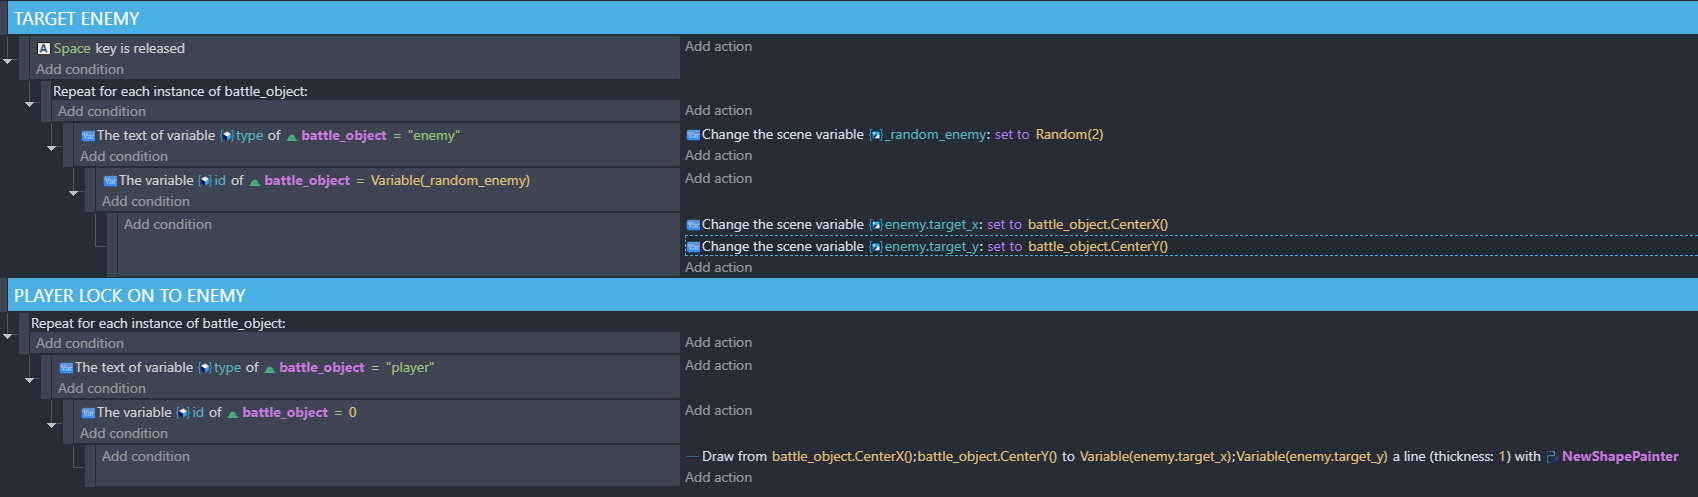Add action to id equals Variable(_random_enemy) event
Screen dimensions: 1698x497
(718, 178)
